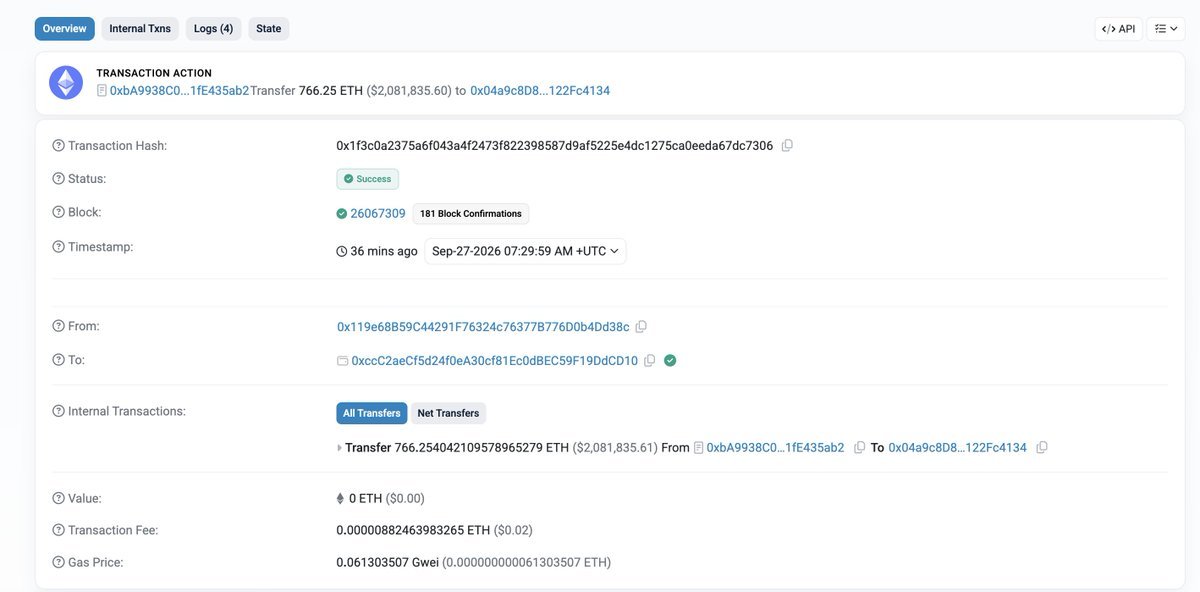Switch to the State tab
Image resolution: width=1200 pixels, height=592 pixels.
(269, 28)
